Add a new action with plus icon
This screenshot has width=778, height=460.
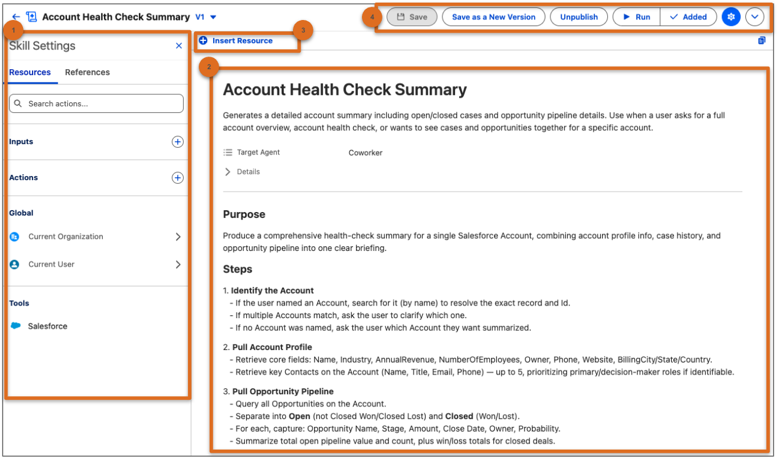click(x=178, y=178)
